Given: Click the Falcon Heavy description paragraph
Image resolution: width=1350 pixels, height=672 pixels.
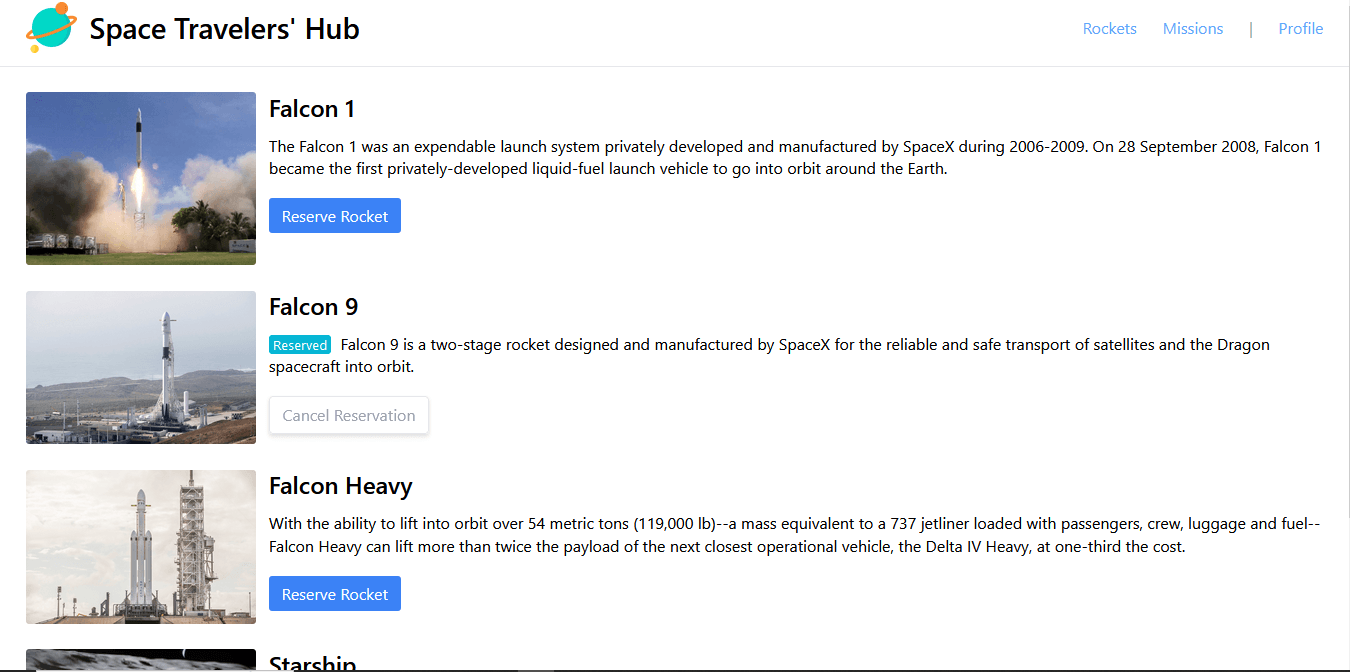Looking at the screenshot, I should click(x=795, y=535).
